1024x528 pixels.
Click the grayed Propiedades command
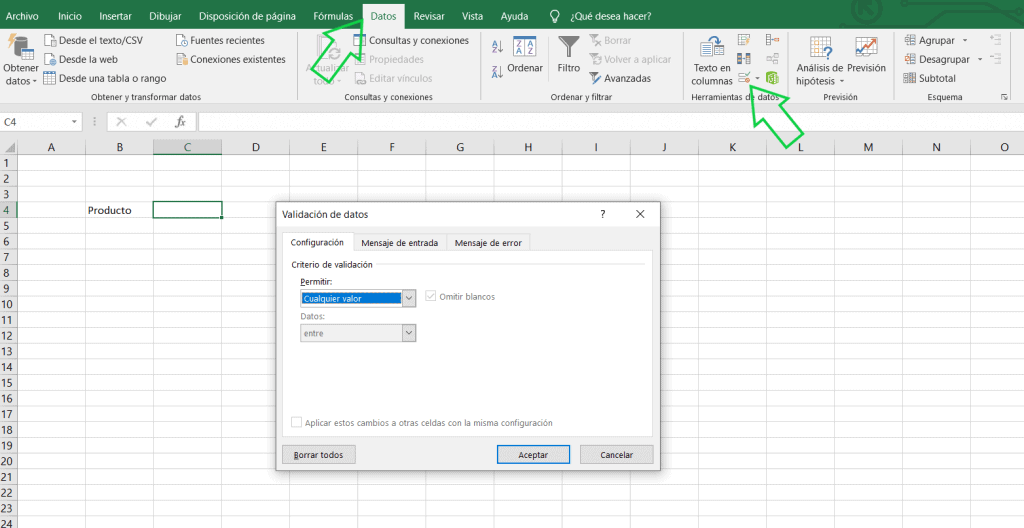point(389,59)
